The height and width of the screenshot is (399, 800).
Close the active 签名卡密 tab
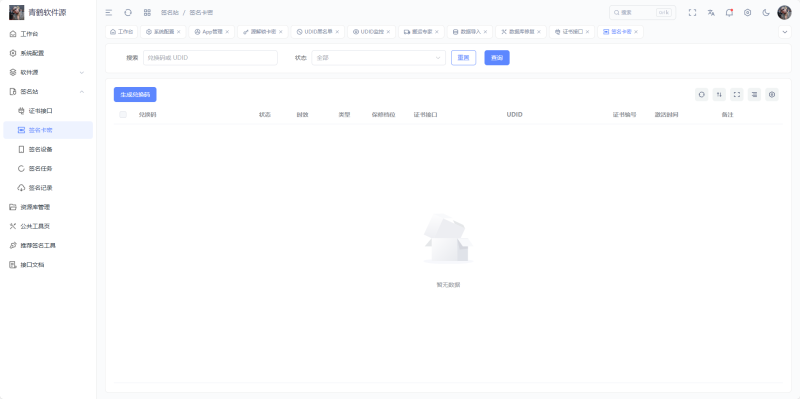[636, 32]
